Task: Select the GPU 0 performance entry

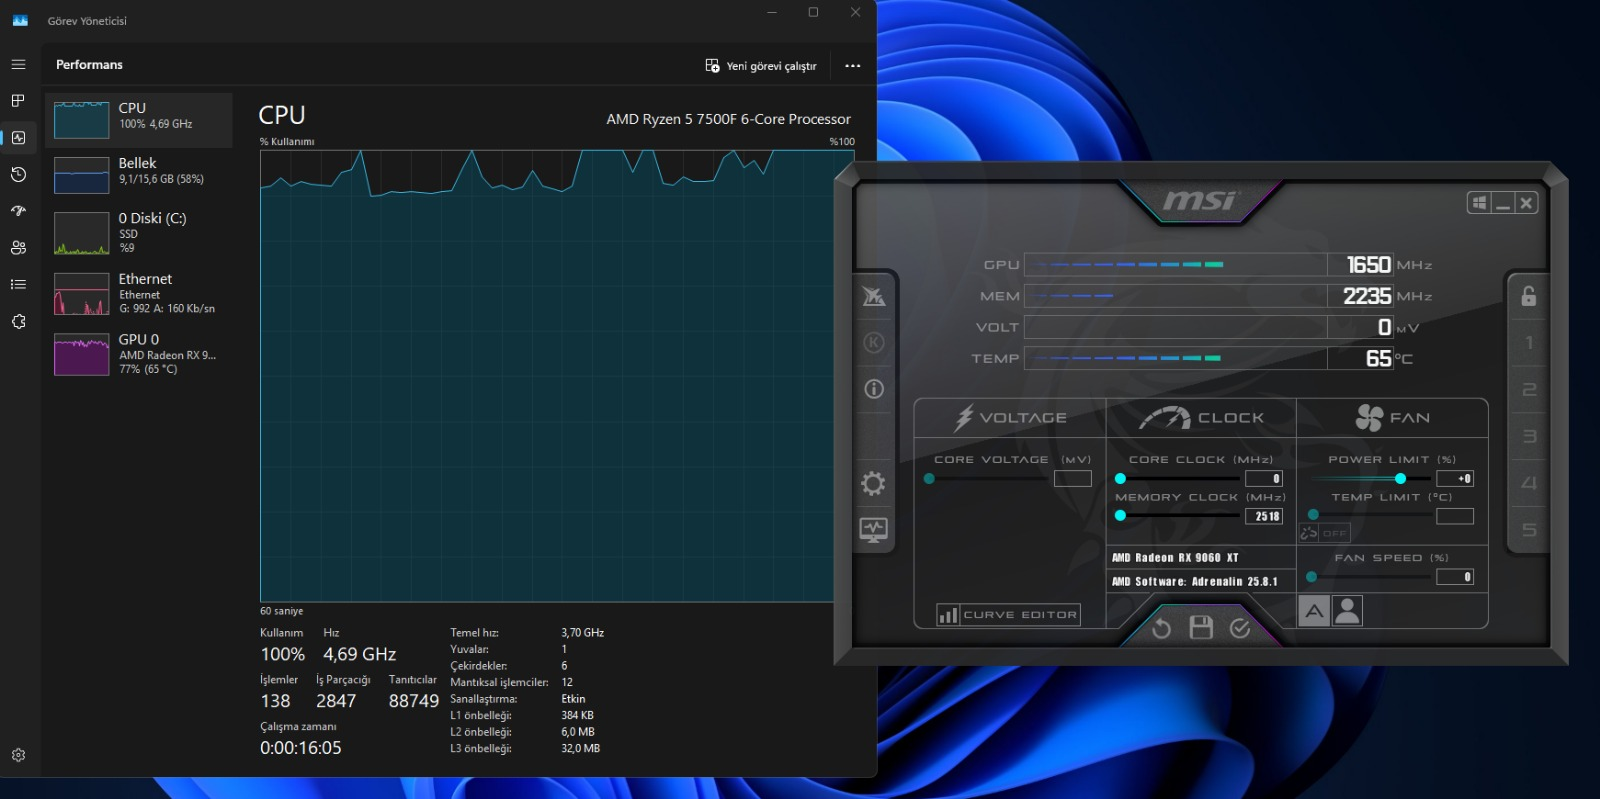Action: click(139, 354)
